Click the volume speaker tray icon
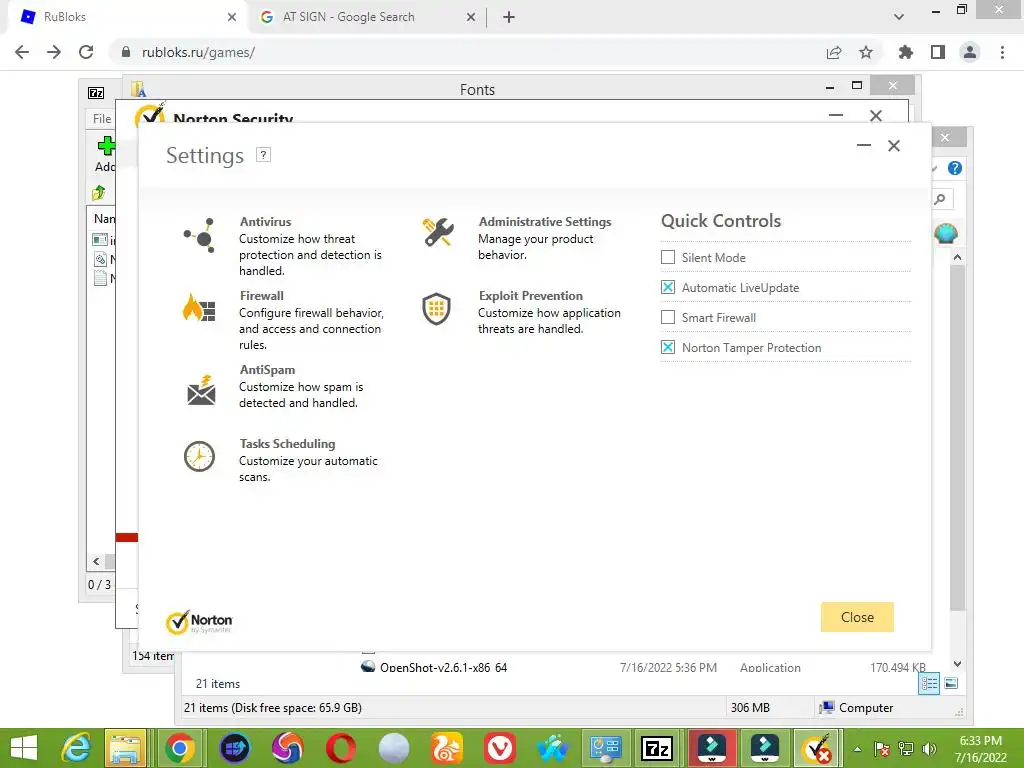 tap(929, 749)
